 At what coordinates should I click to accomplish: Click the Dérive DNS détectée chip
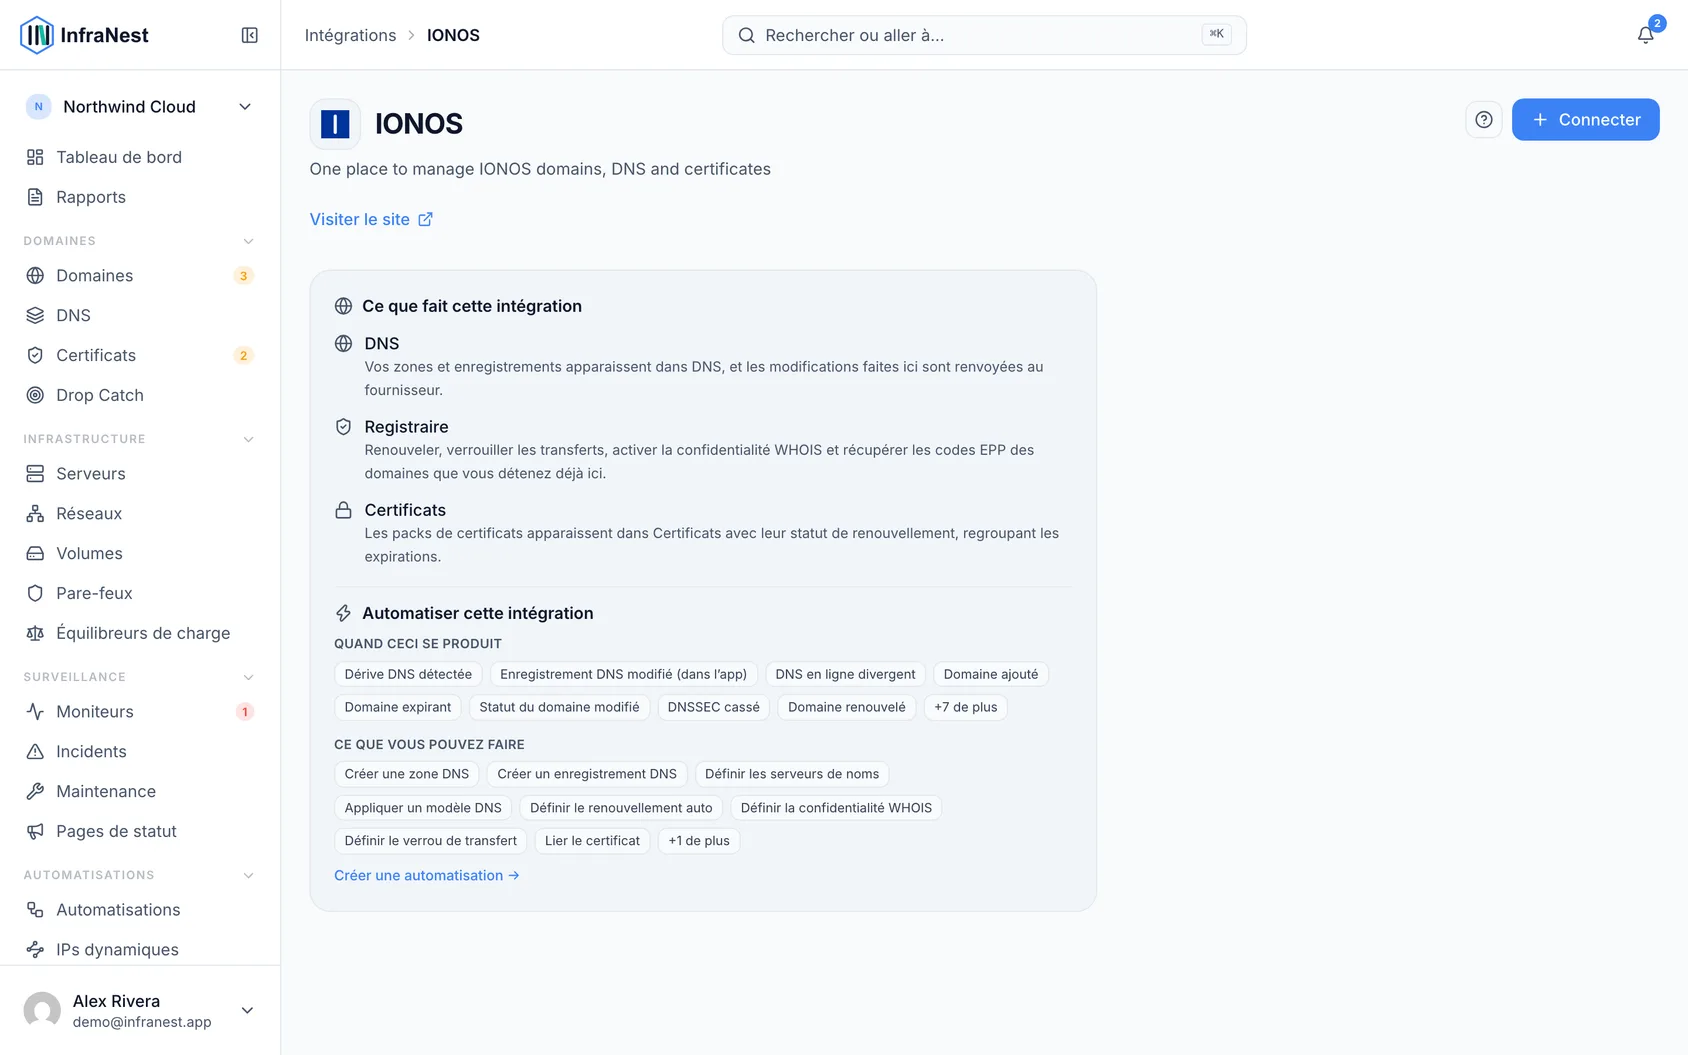click(x=408, y=674)
